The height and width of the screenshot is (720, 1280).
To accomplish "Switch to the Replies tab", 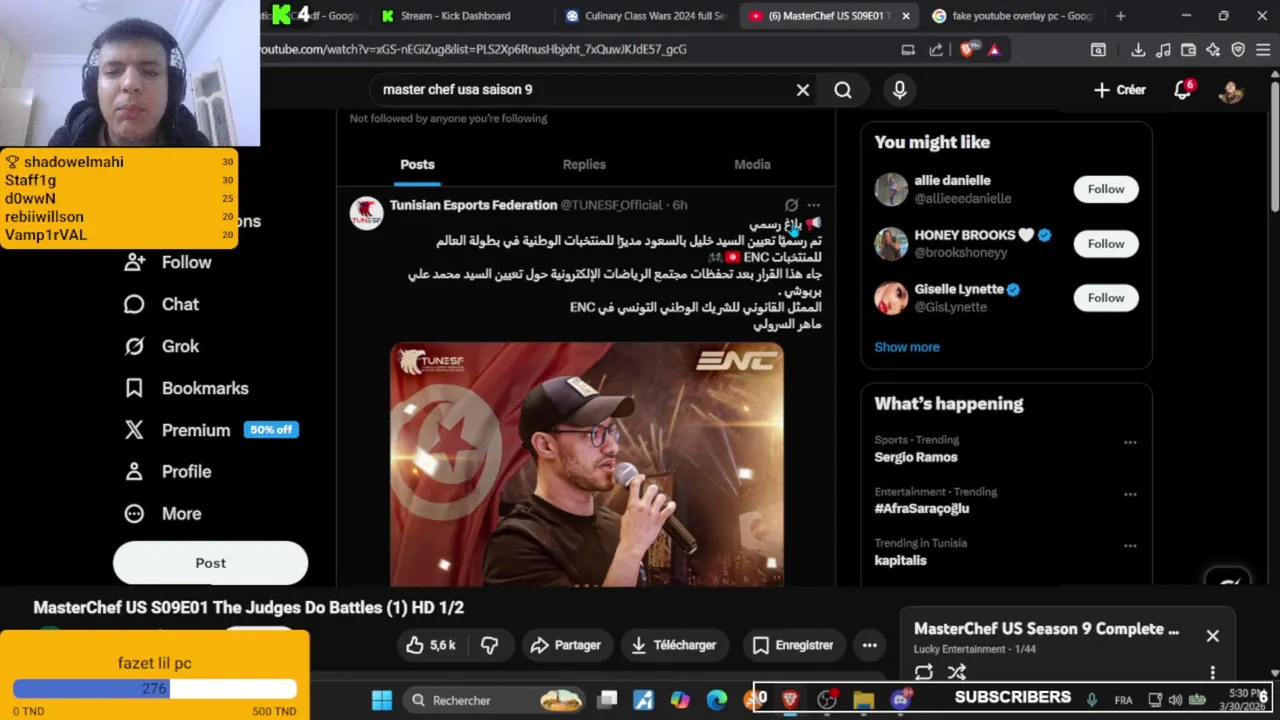I will pyautogui.click(x=584, y=164).
